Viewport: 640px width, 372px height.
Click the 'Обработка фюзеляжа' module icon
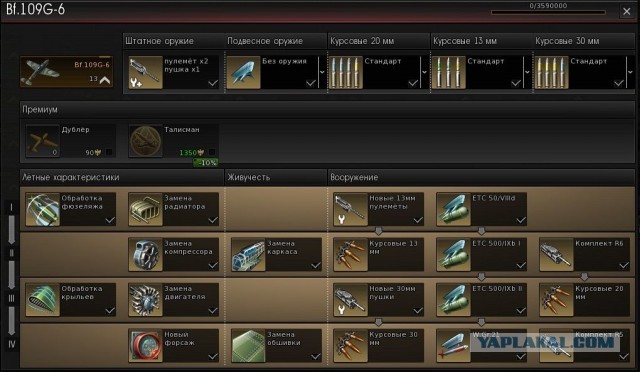pos(43,210)
